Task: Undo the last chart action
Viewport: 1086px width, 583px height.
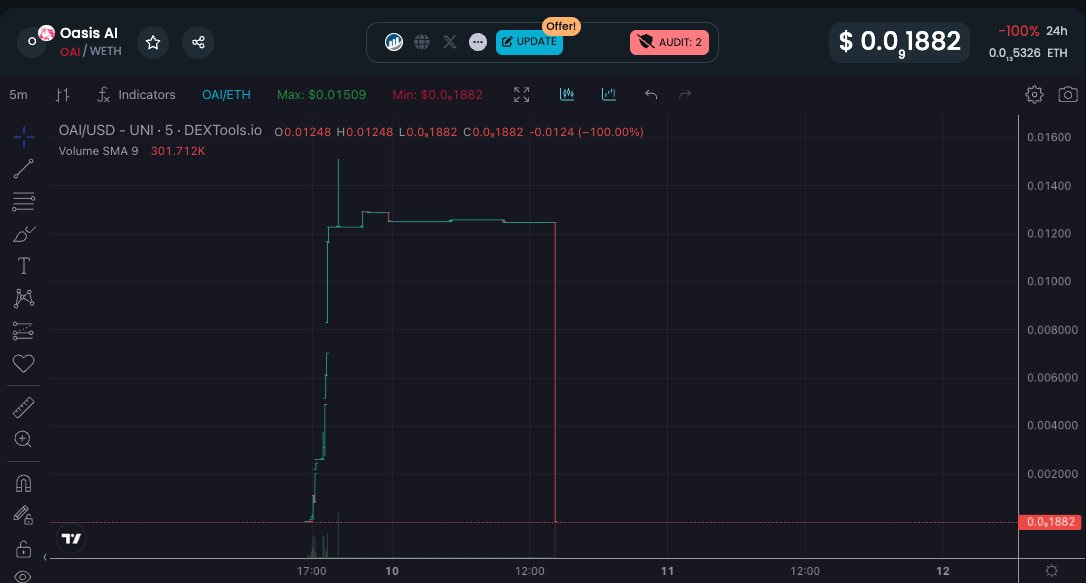Action: point(651,95)
